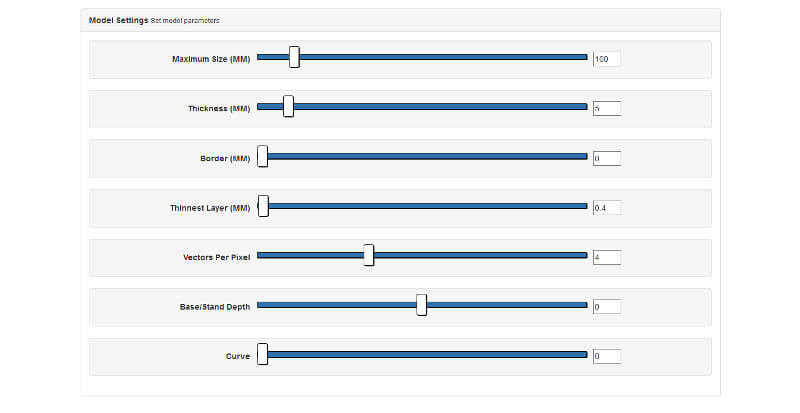Click the Border slider handle
The height and width of the screenshot is (413, 800).
[263, 157]
